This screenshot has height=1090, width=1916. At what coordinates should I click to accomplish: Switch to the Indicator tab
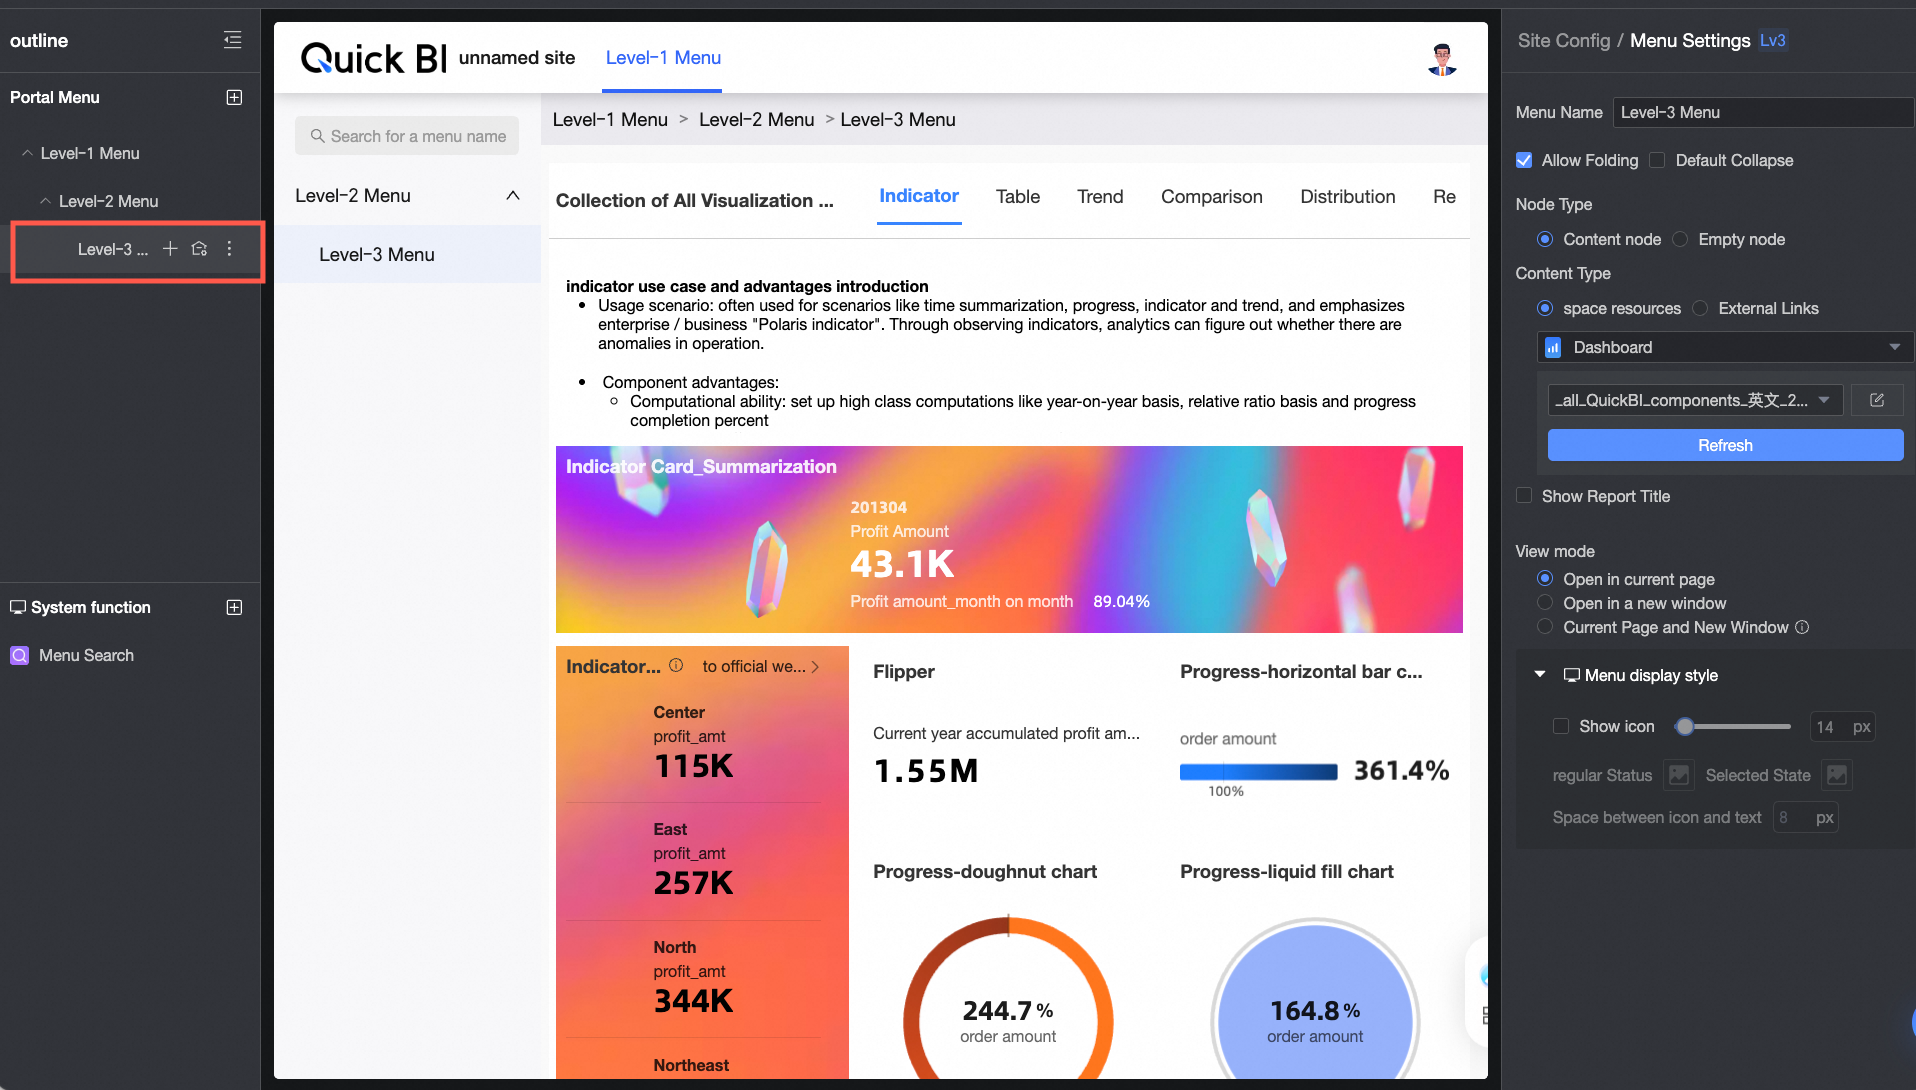coord(919,196)
